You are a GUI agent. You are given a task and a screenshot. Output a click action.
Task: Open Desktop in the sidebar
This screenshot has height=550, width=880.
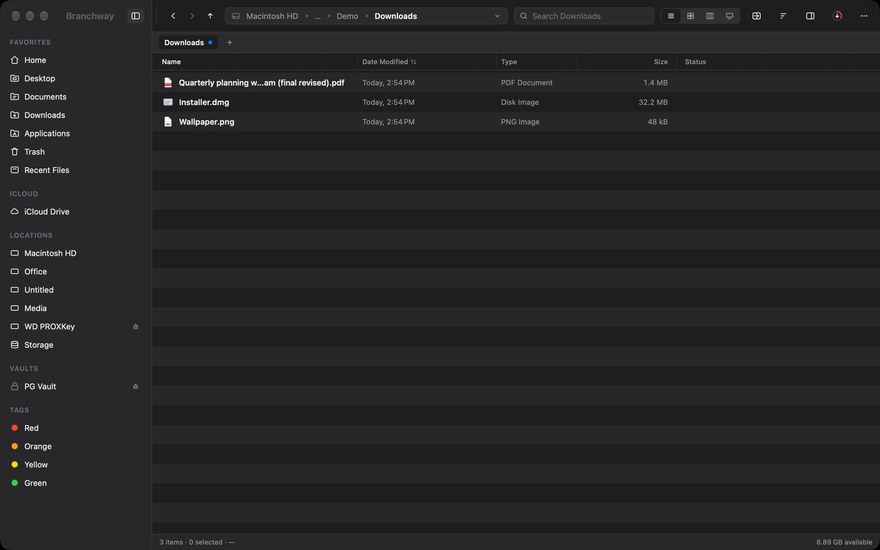click(x=76, y=79)
